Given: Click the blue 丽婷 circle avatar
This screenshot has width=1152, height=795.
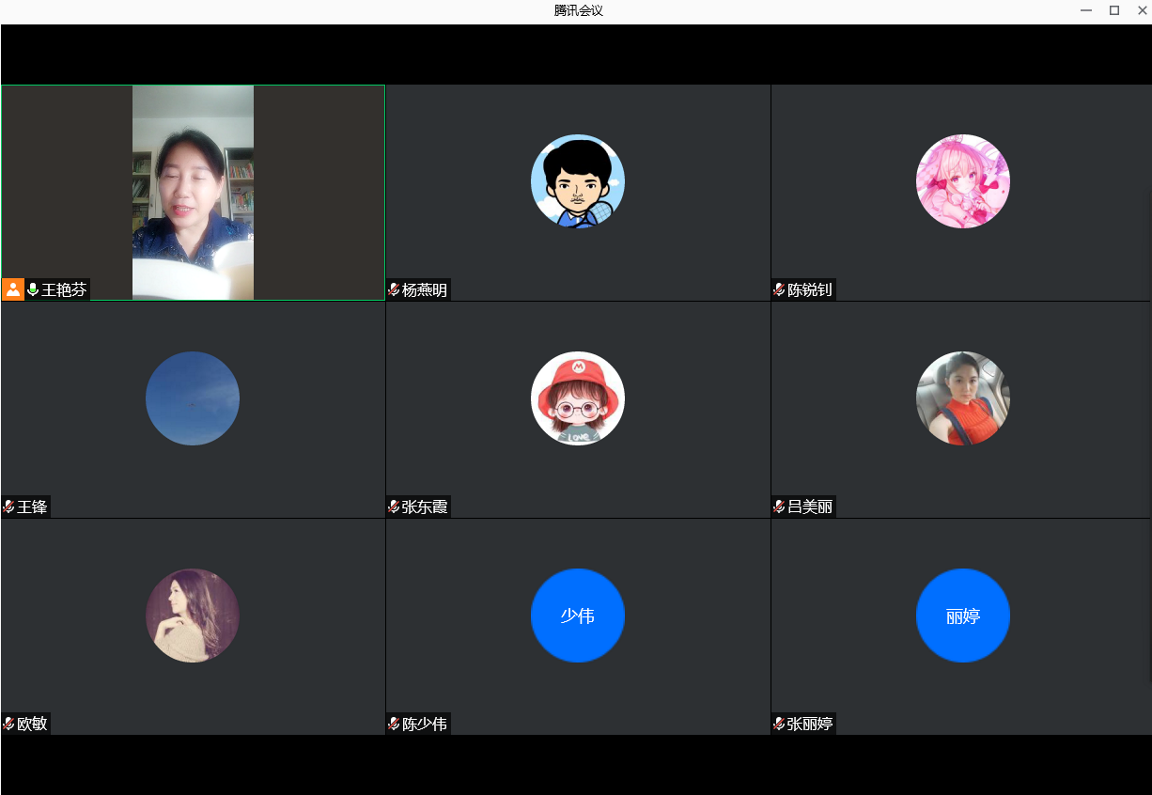Looking at the screenshot, I should point(963,615).
